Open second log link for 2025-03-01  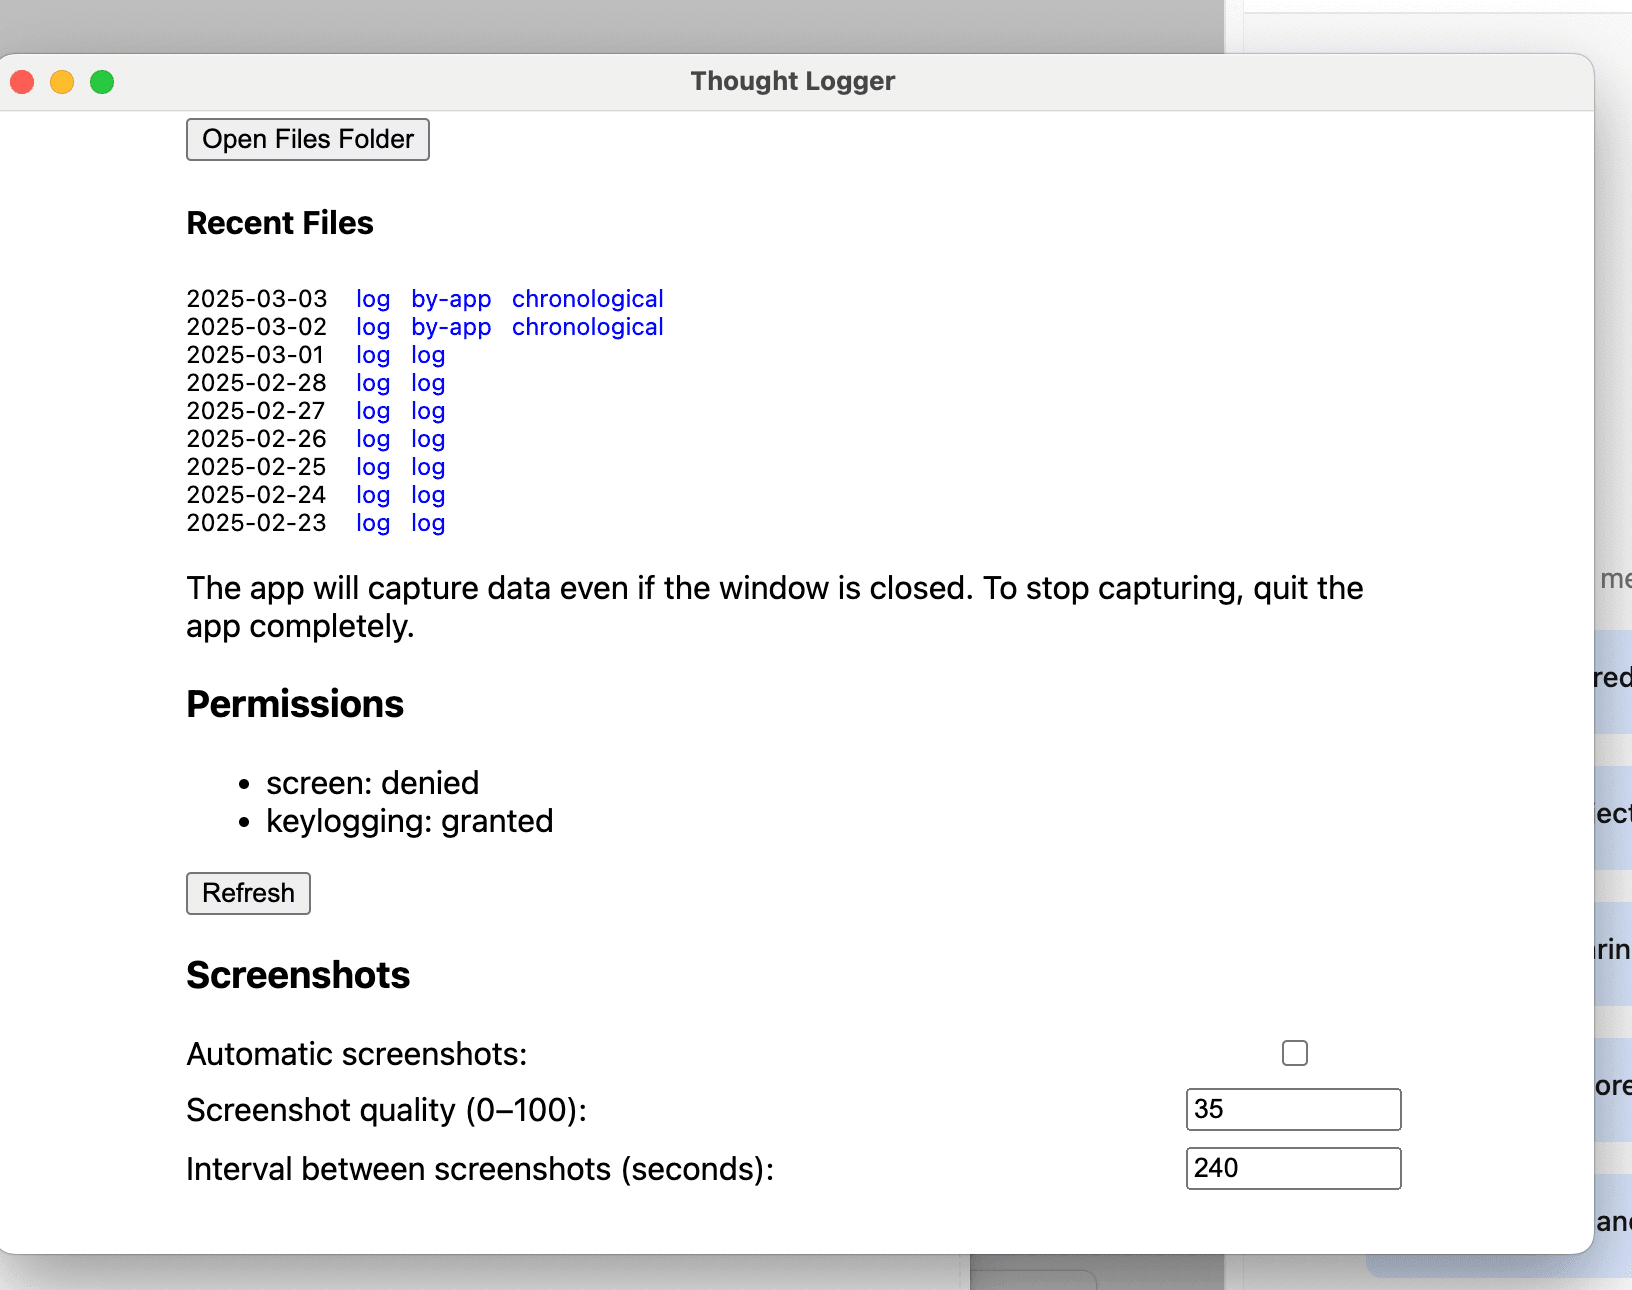(x=428, y=355)
